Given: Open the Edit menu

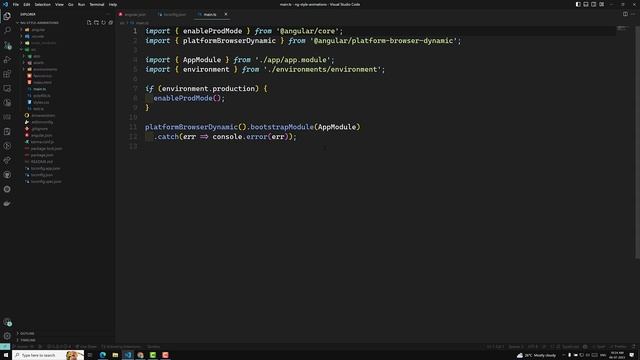Looking at the screenshot, I should 27,4.
